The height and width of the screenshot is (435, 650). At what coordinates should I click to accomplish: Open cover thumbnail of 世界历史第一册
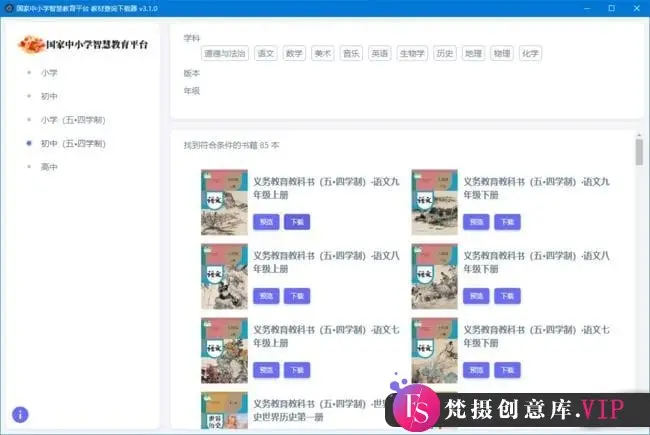224,411
